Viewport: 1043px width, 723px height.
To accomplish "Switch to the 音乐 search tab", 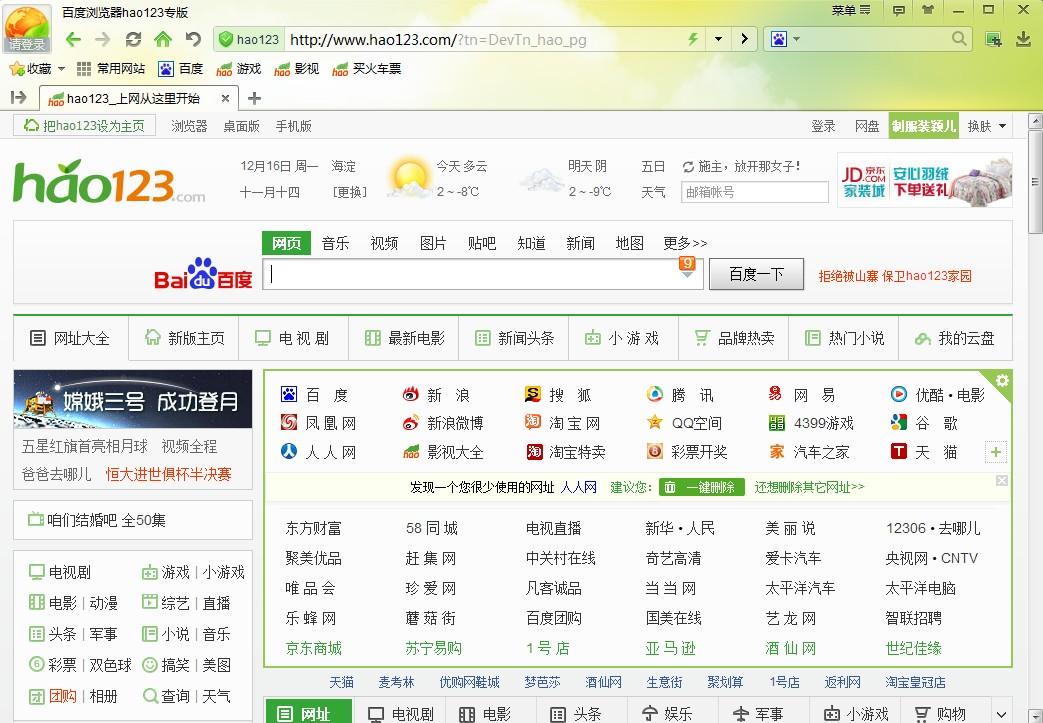I will point(335,242).
